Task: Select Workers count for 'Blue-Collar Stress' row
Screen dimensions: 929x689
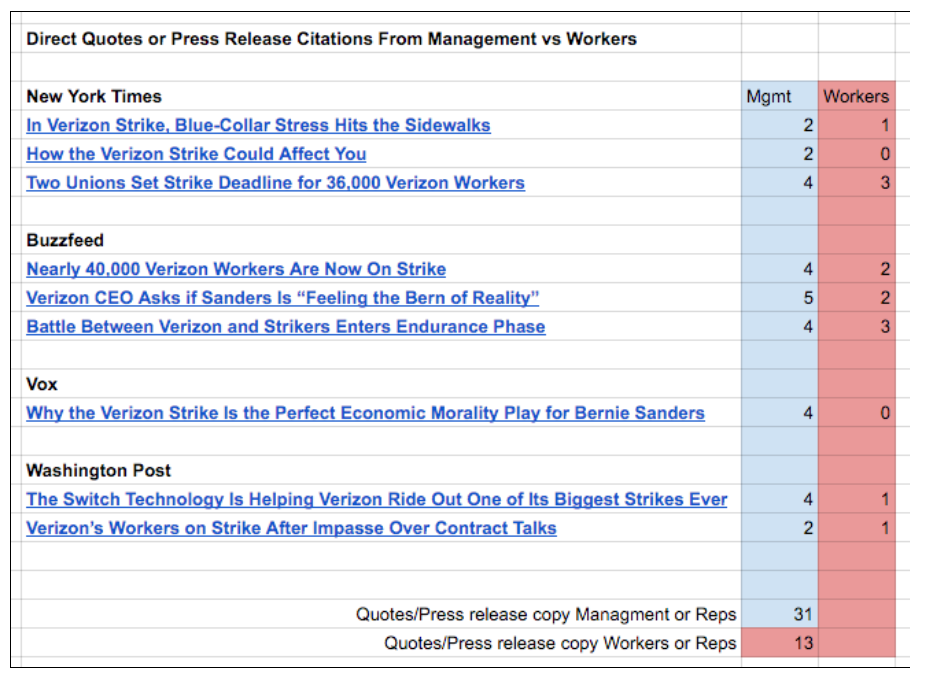Action: 857,125
